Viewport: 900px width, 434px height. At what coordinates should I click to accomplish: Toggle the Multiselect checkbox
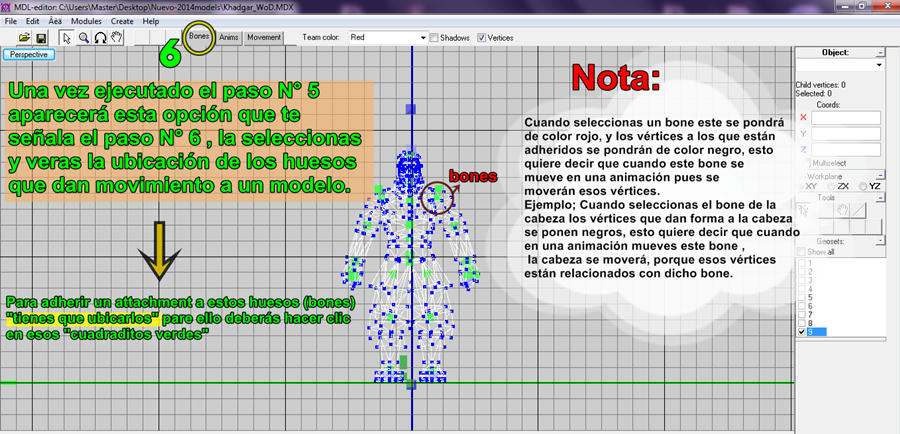tap(809, 163)
